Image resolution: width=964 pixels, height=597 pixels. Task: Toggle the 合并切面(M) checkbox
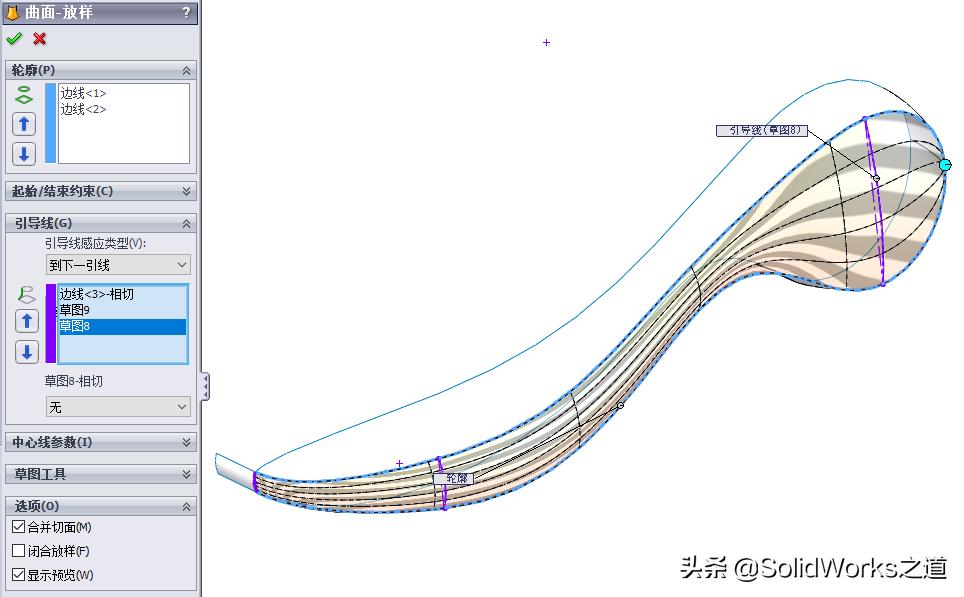[x=16, y=527]
